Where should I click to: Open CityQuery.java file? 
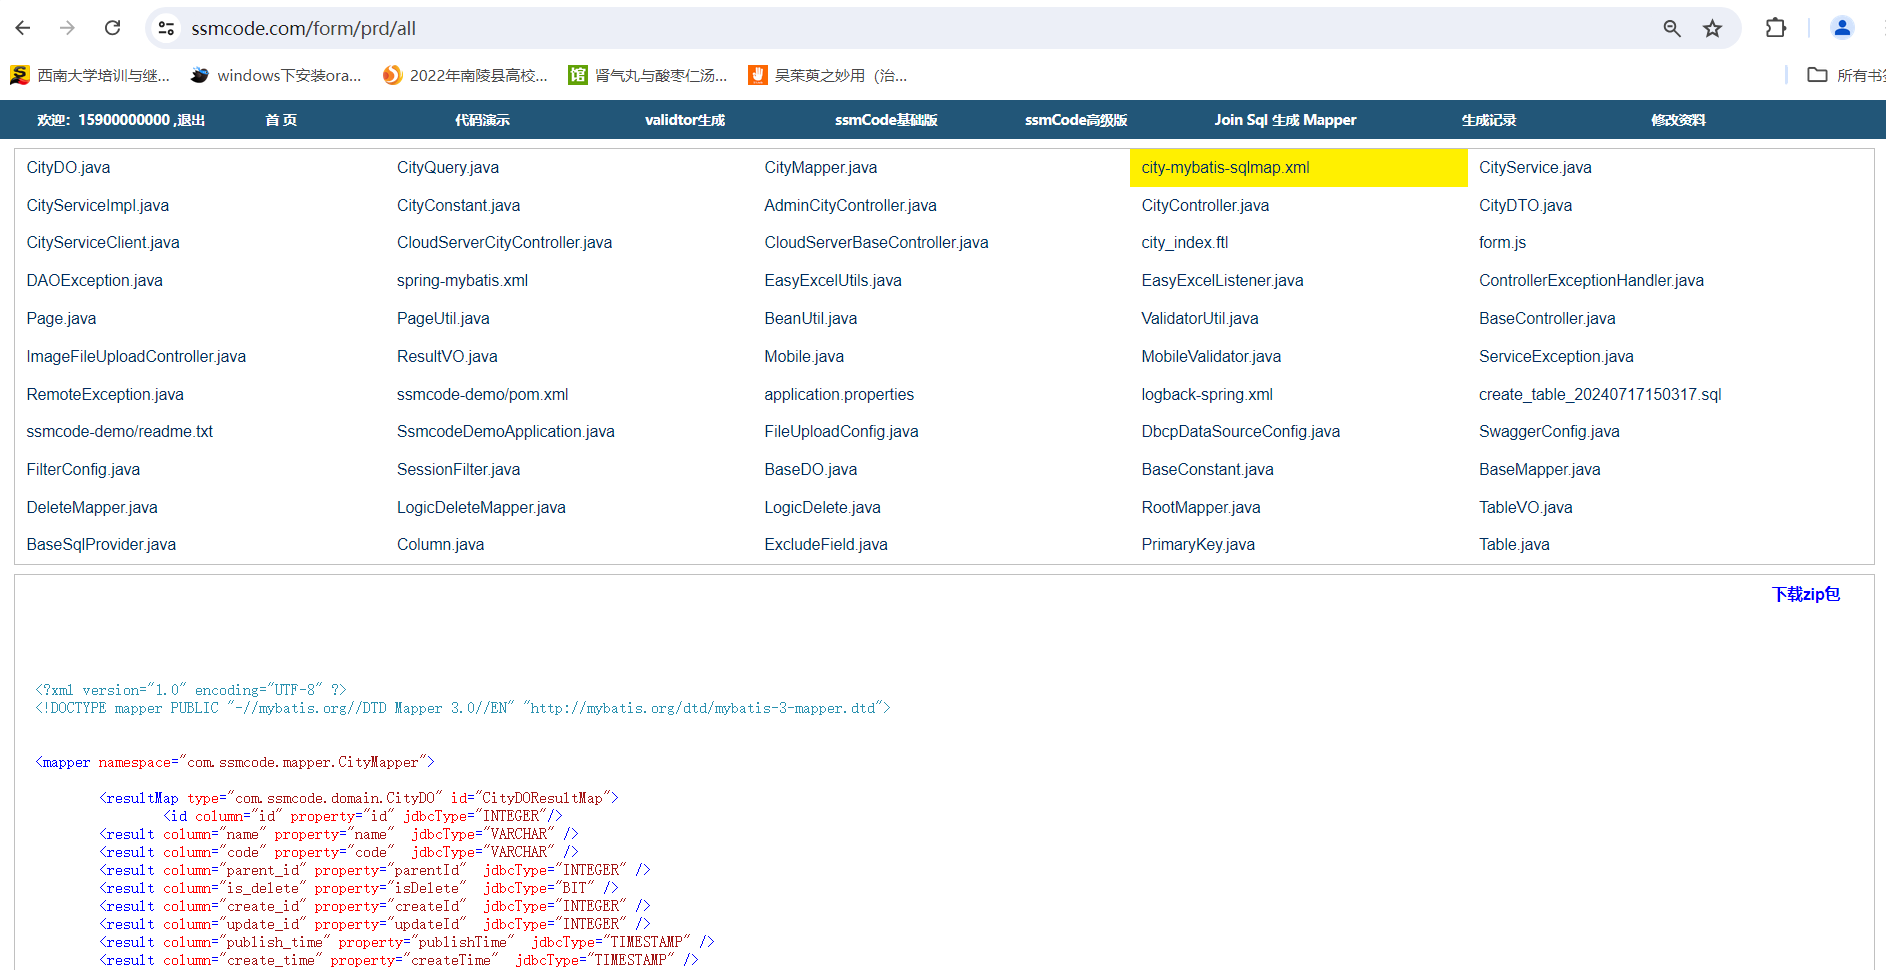point(447,168)
